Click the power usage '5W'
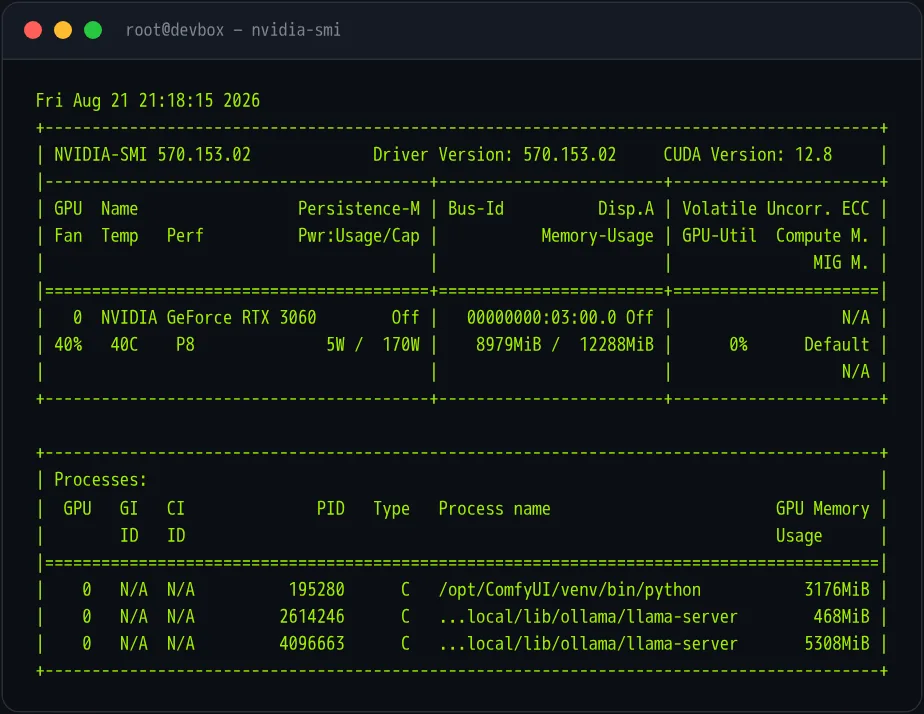 336,345
